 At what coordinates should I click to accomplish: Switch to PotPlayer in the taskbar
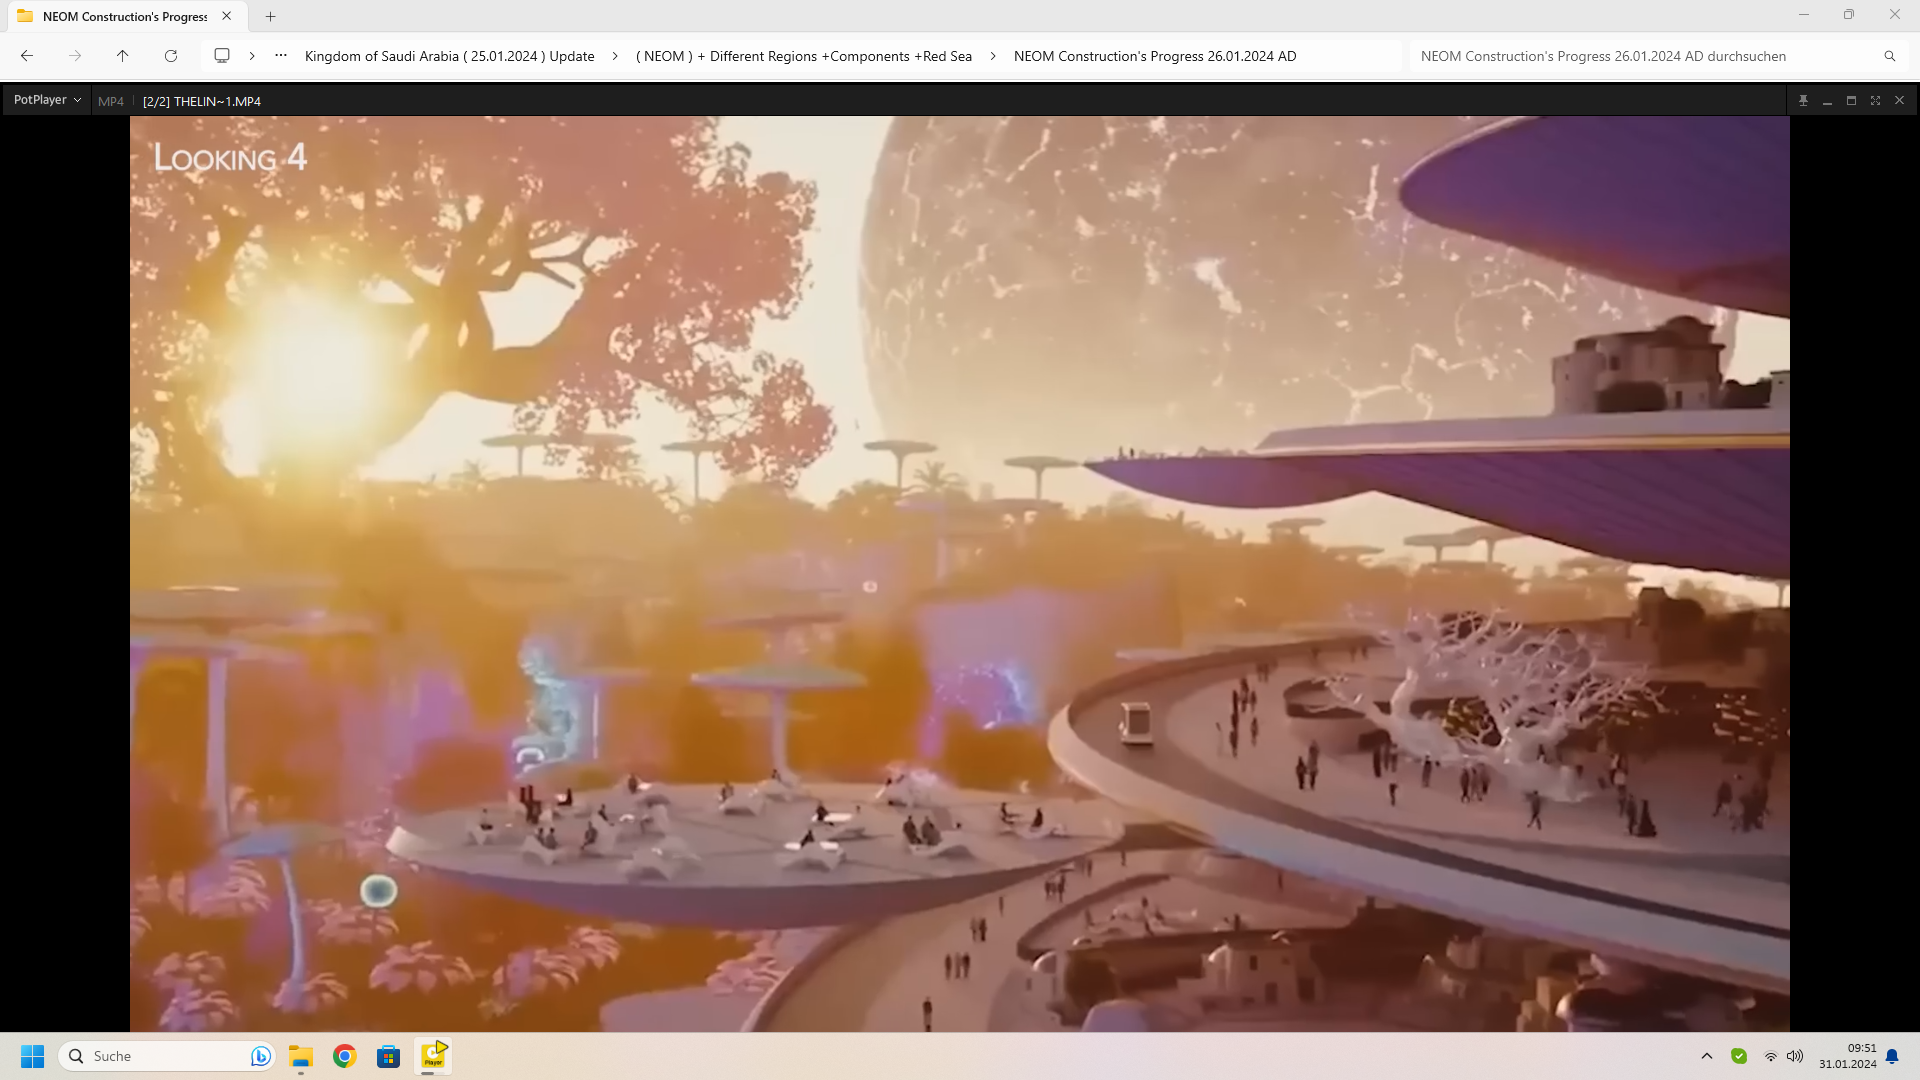pyautogui.click(x=433, y=1056)
